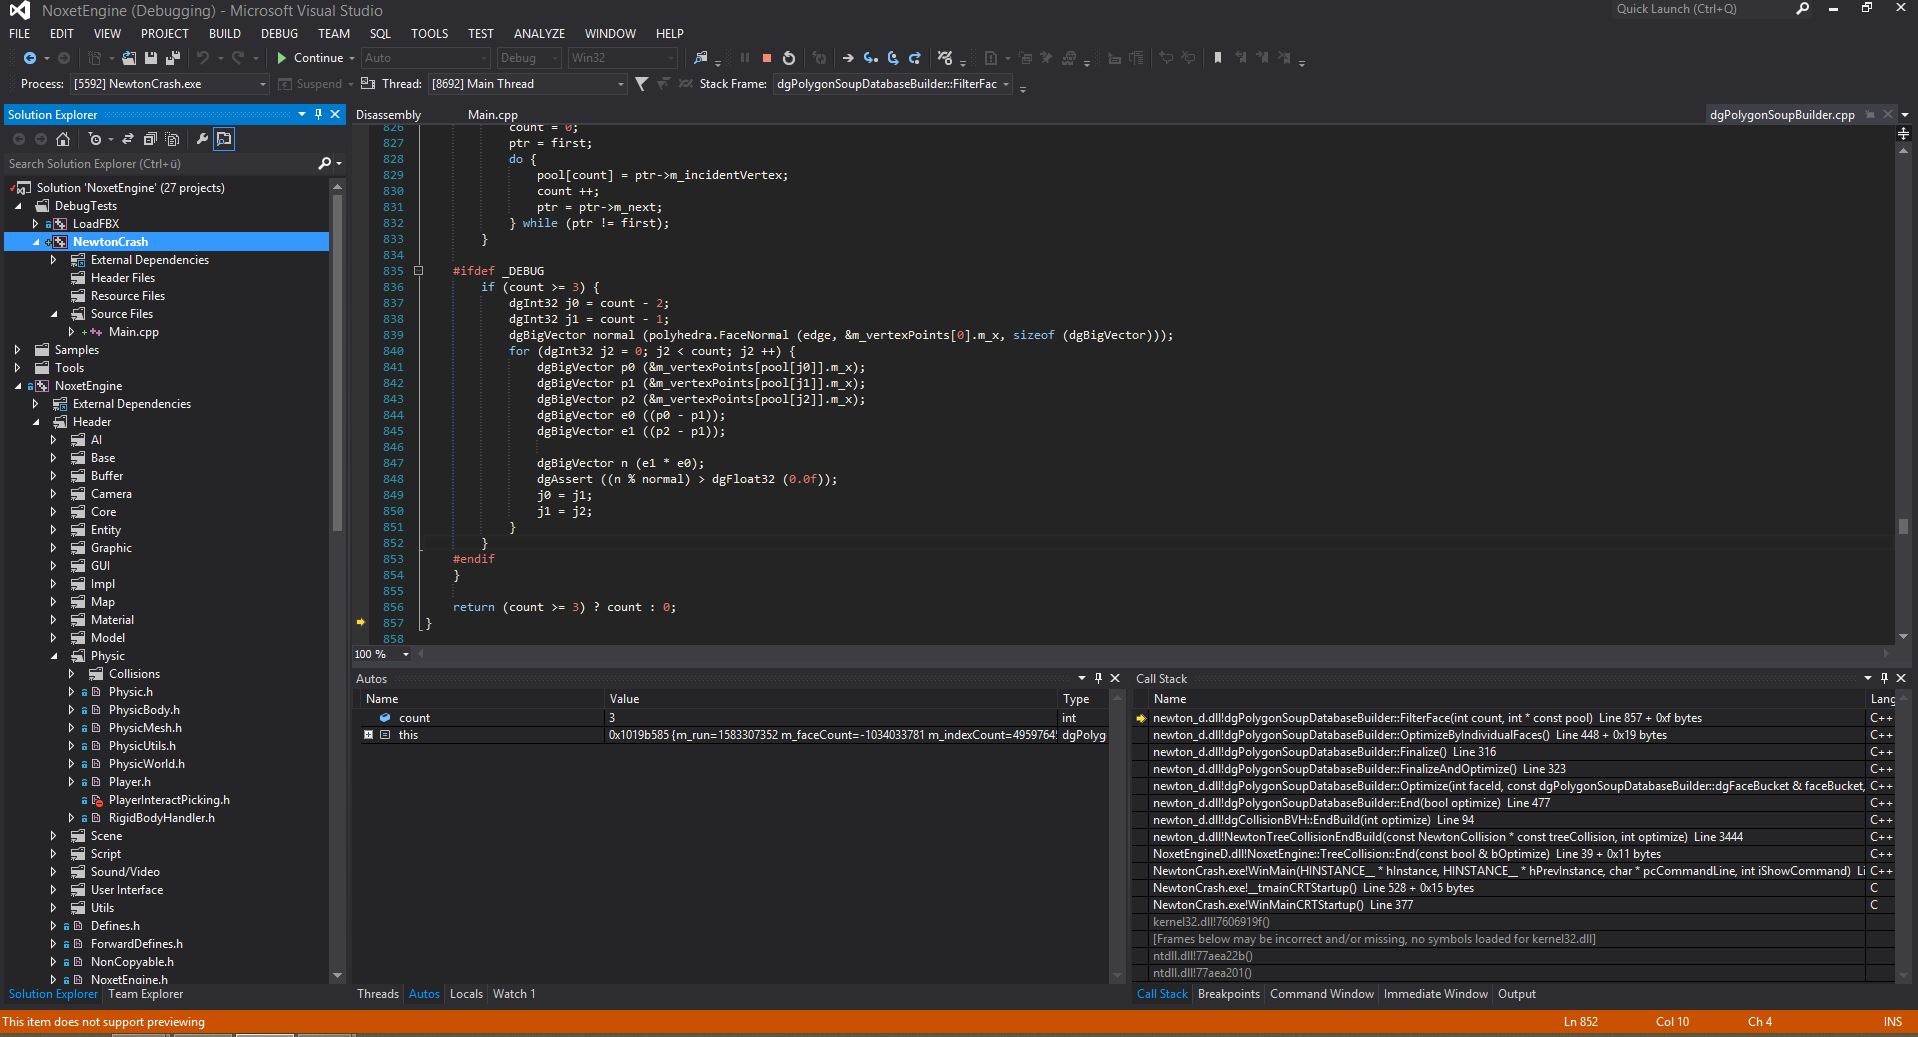
Task: Click the code editor vertical scrollbar thumb
Action: tap(1903, 526)
